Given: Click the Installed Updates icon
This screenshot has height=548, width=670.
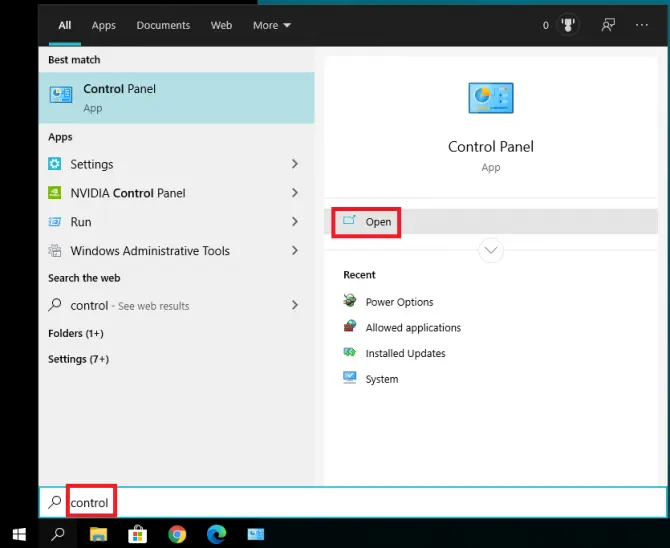Looking at the screenshot, I should click(350, 352).
